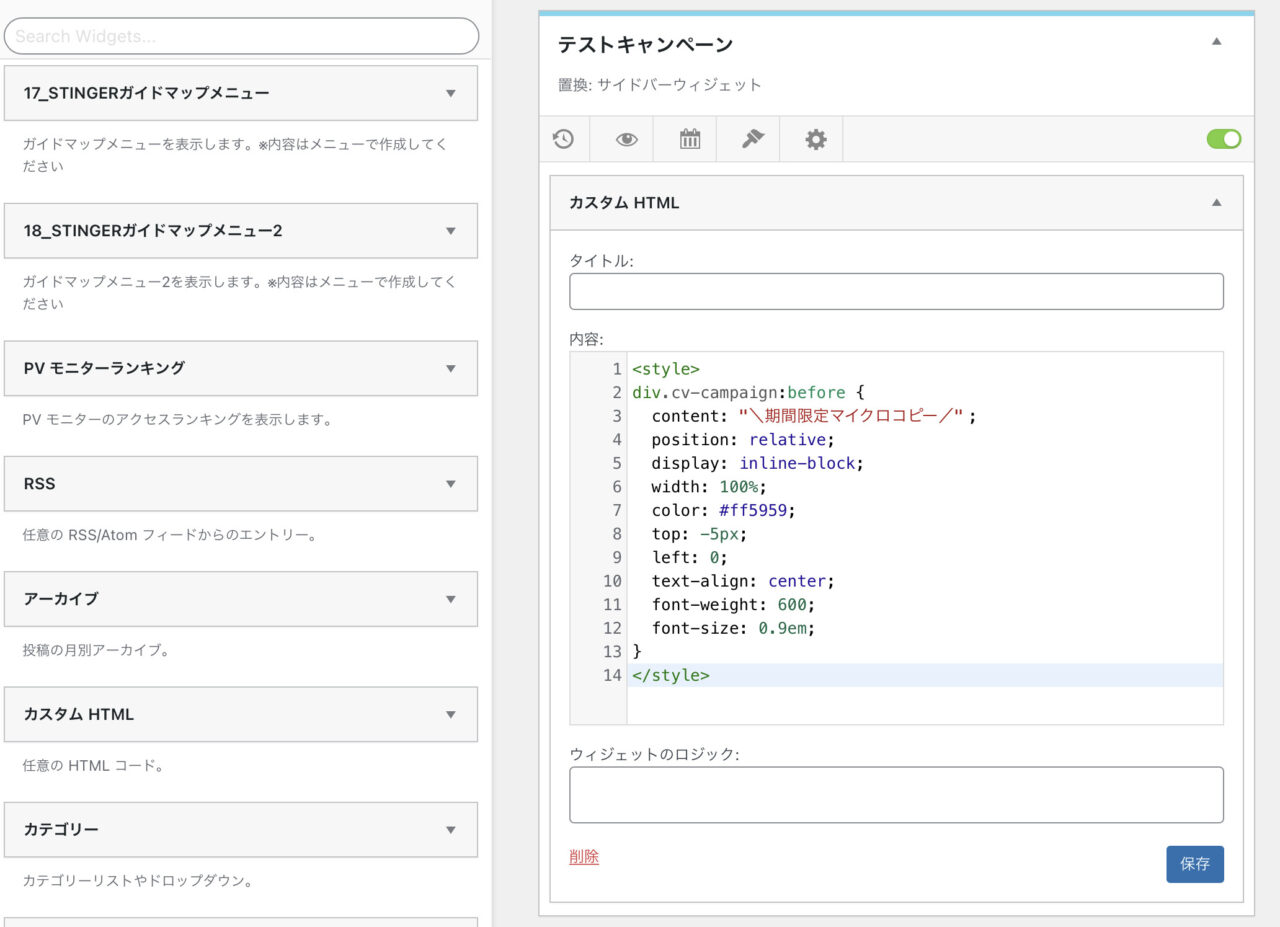
Task: Click the タイトル text input
Action: (x=896, y=291)
